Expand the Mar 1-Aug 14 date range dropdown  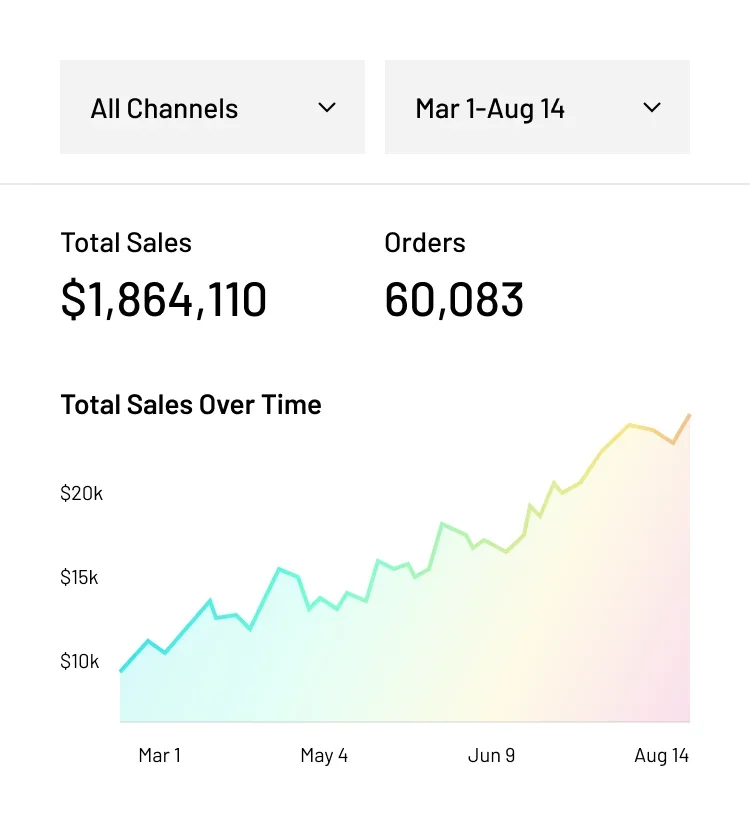coord(536,108)
